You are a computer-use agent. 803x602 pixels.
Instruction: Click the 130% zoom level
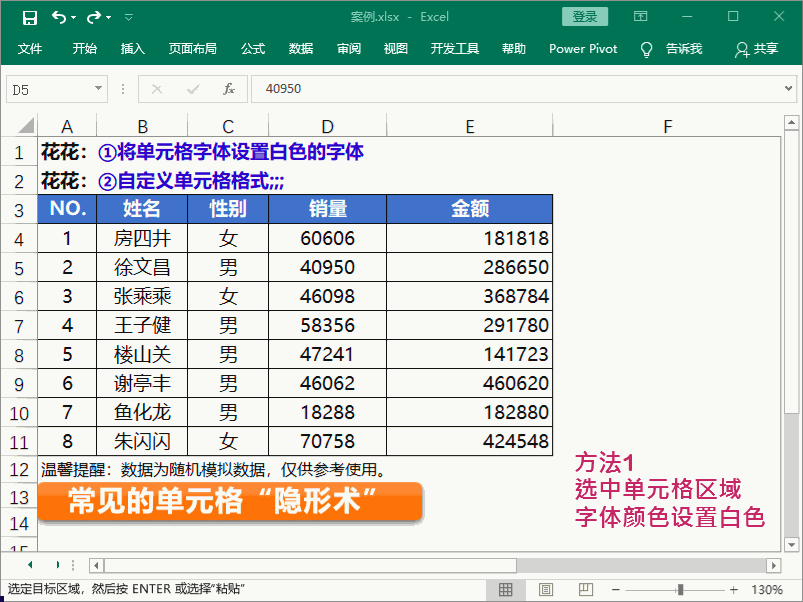[x=767, y=590]
